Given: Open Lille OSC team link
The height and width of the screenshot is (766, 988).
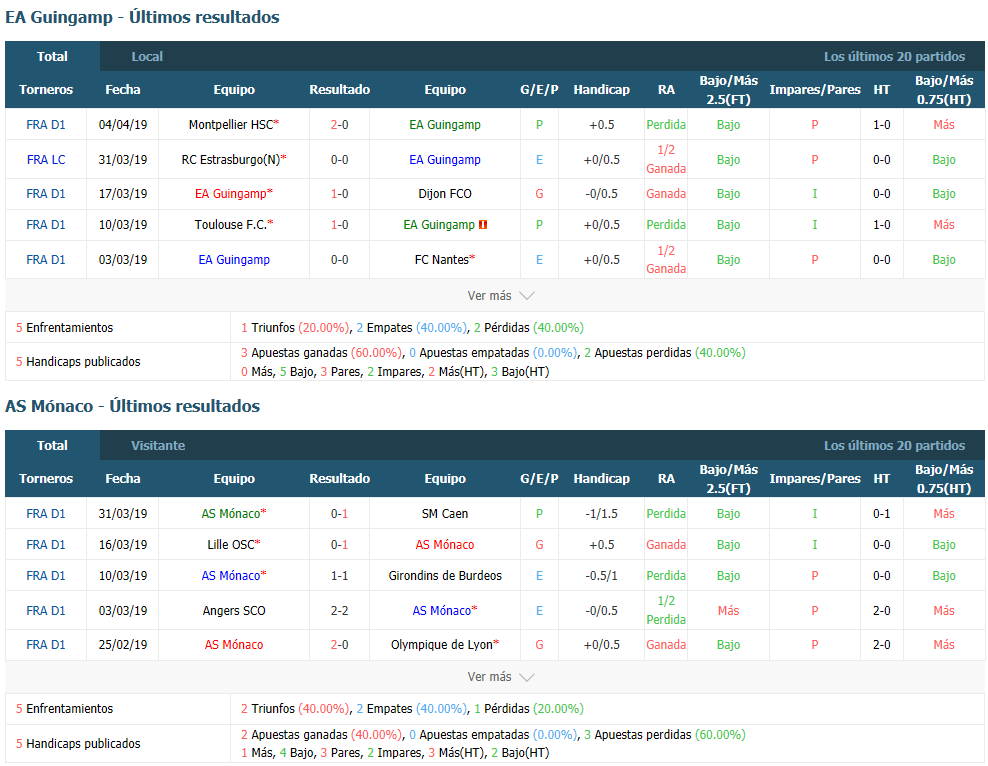Looking at the screenshot, I should pos(231,544).
